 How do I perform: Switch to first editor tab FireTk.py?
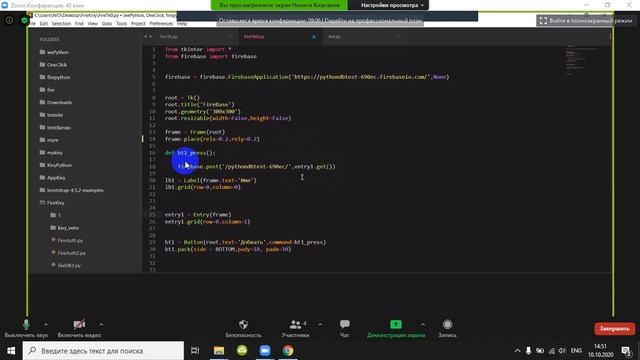169,37
